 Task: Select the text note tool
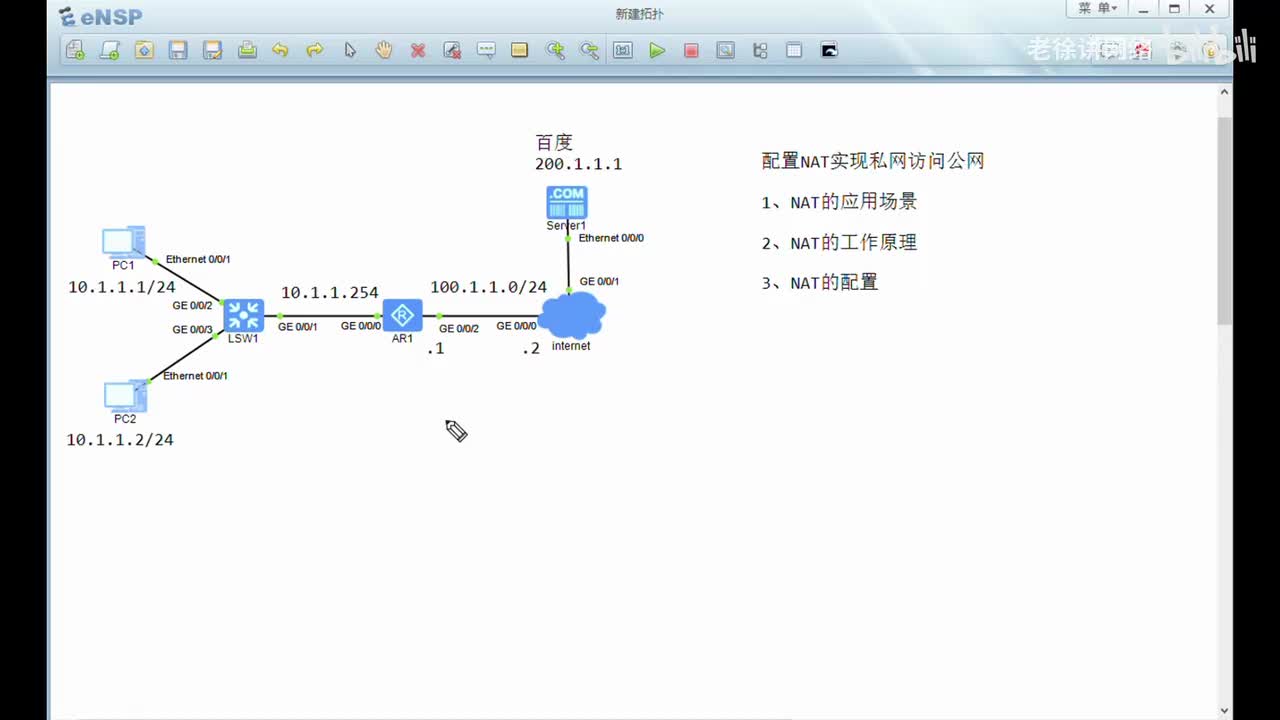tap(486, 50)
